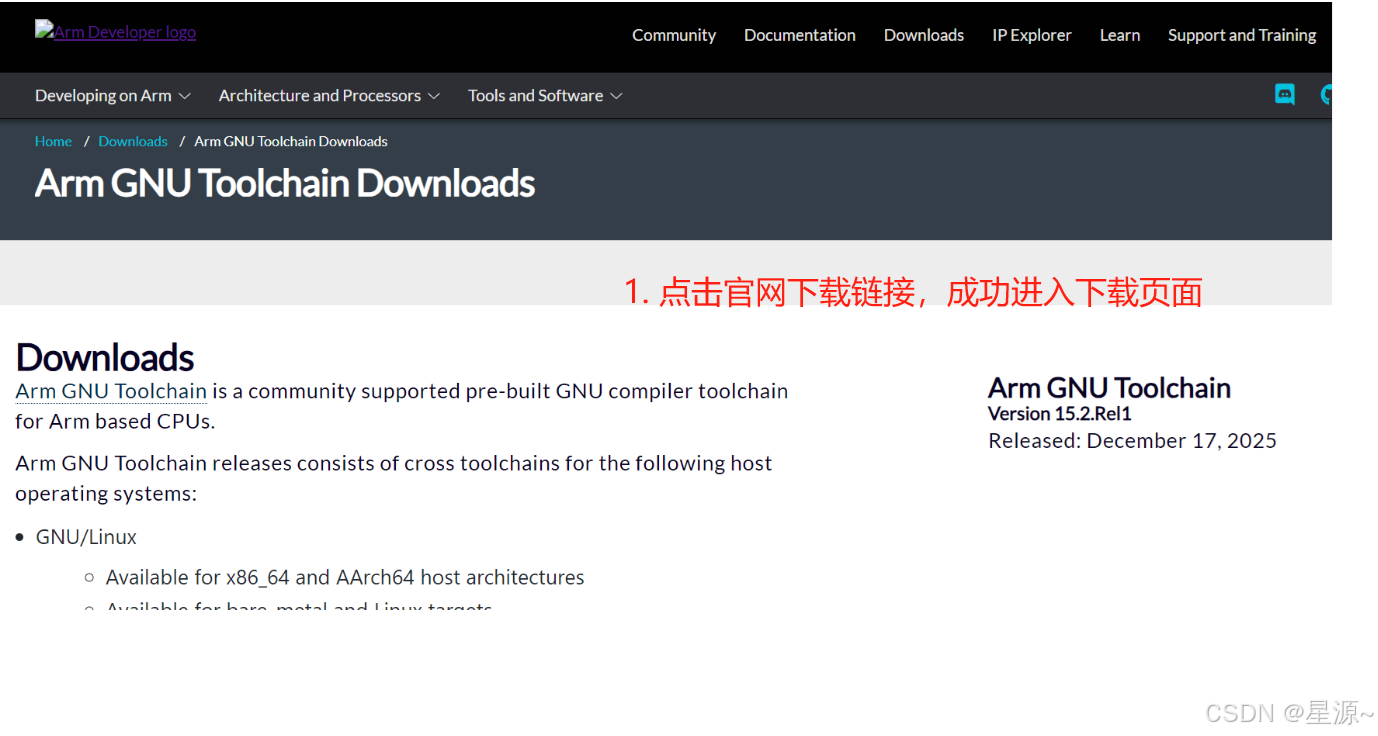Click the Released: December 17, 2025 text

point(1133,441)
